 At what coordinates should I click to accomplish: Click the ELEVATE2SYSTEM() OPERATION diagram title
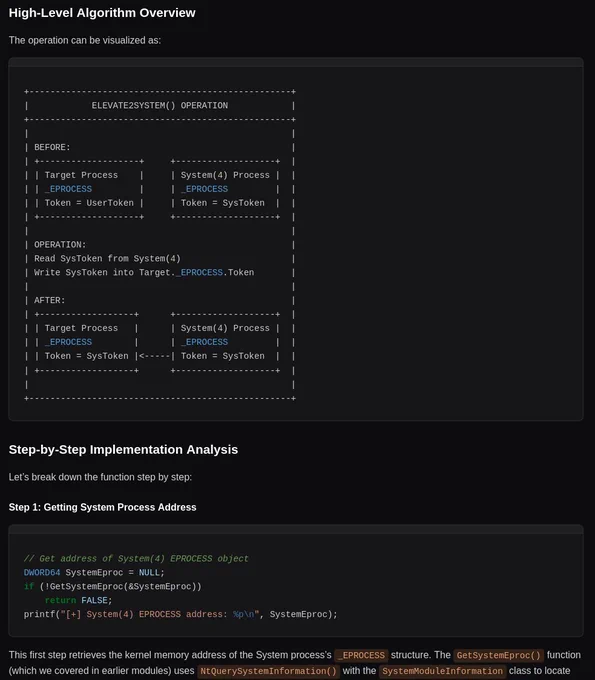click(x=160, y=105)
